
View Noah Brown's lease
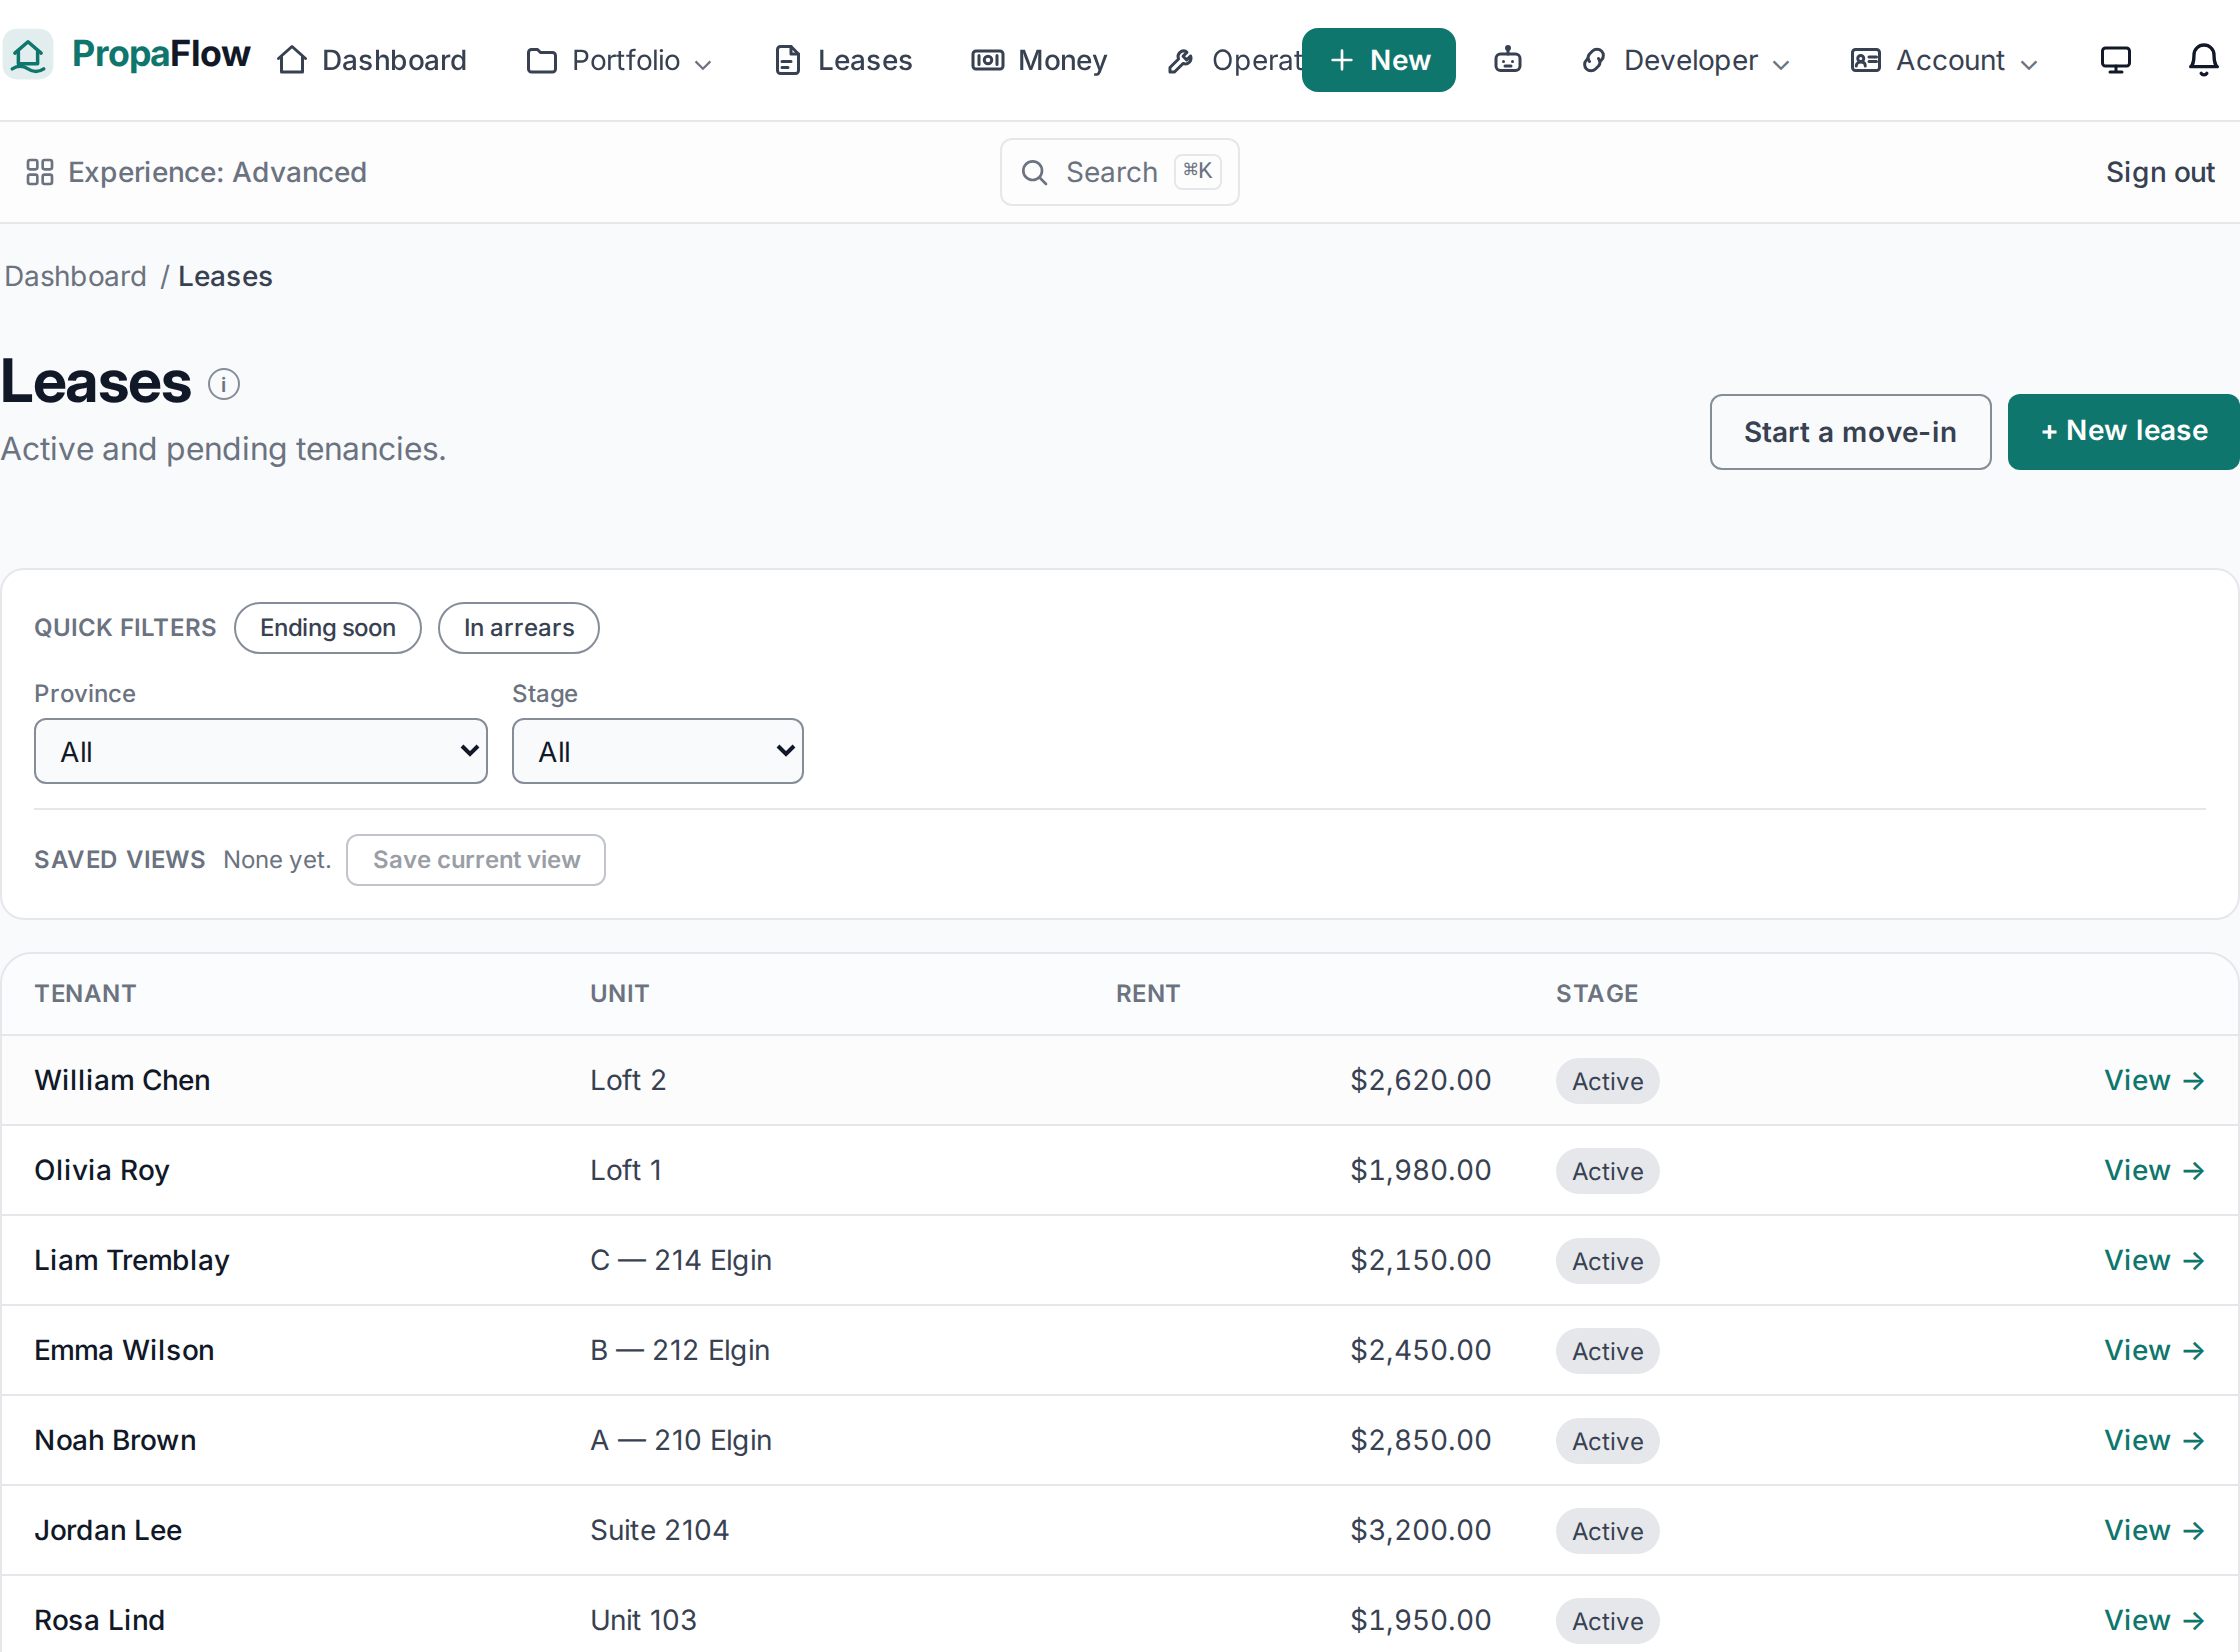(x=2154, y=1441)
